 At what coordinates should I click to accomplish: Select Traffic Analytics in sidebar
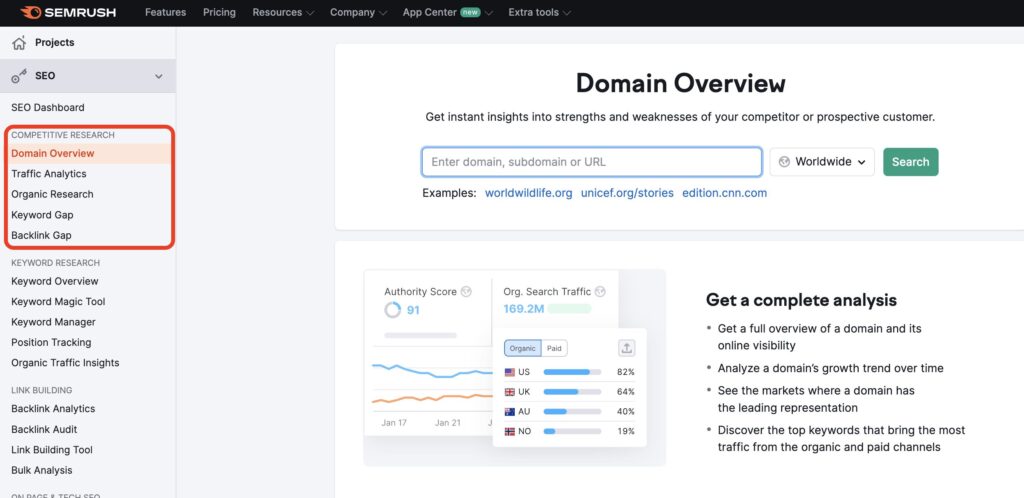[x=49, y=174]
